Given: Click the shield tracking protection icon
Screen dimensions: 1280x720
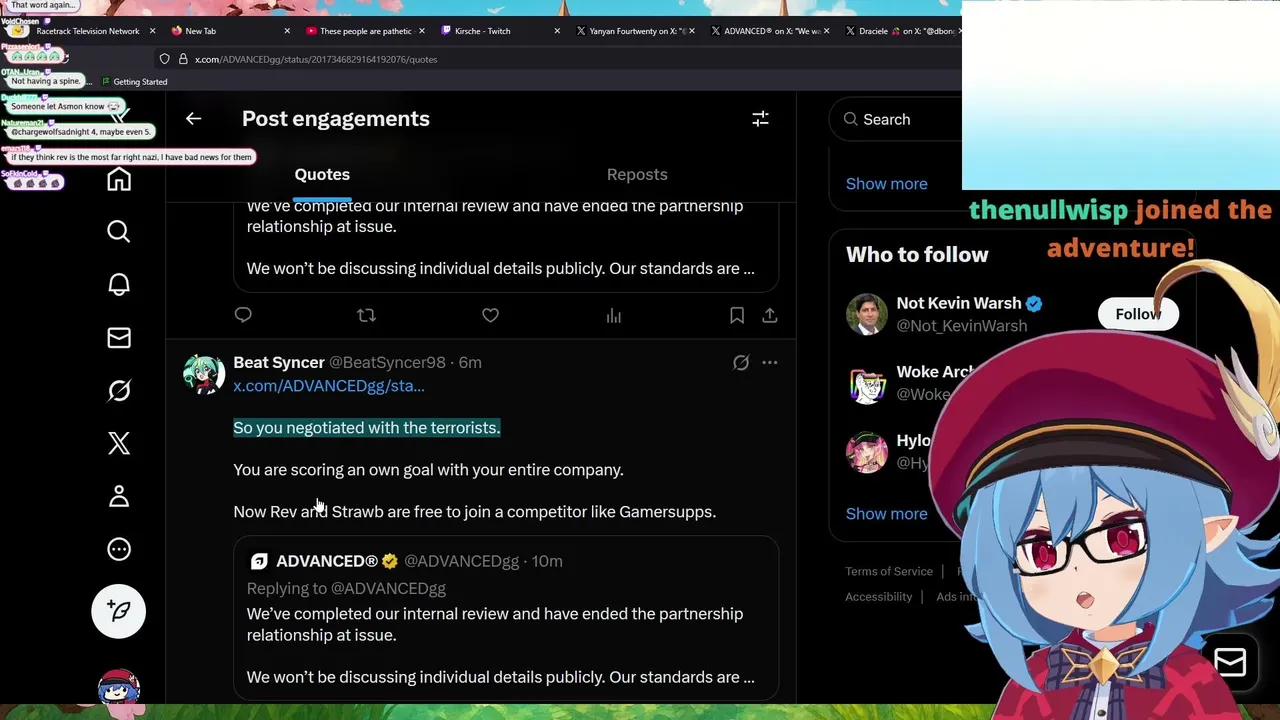Looking at the screenshot, I should point(165,59).
